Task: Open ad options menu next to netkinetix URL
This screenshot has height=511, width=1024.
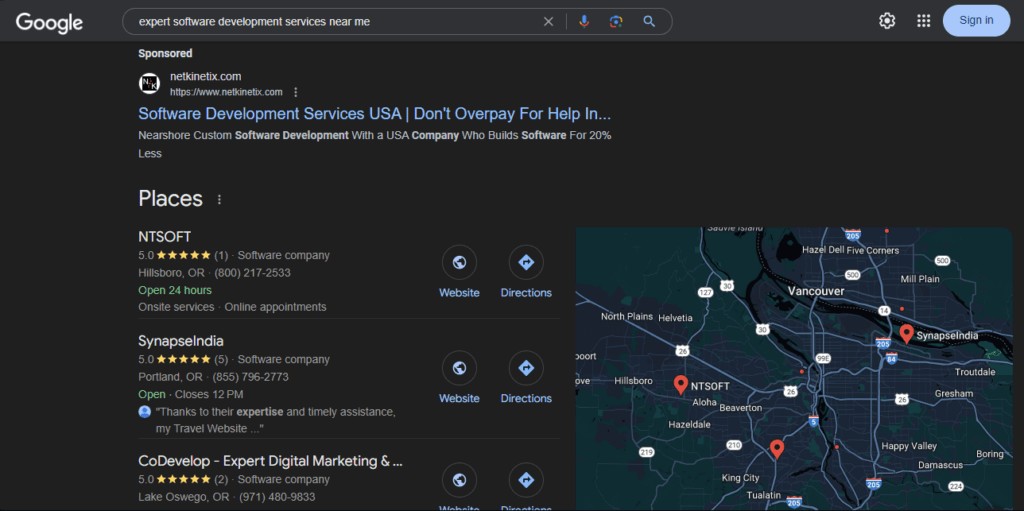Action: [296, 92]
